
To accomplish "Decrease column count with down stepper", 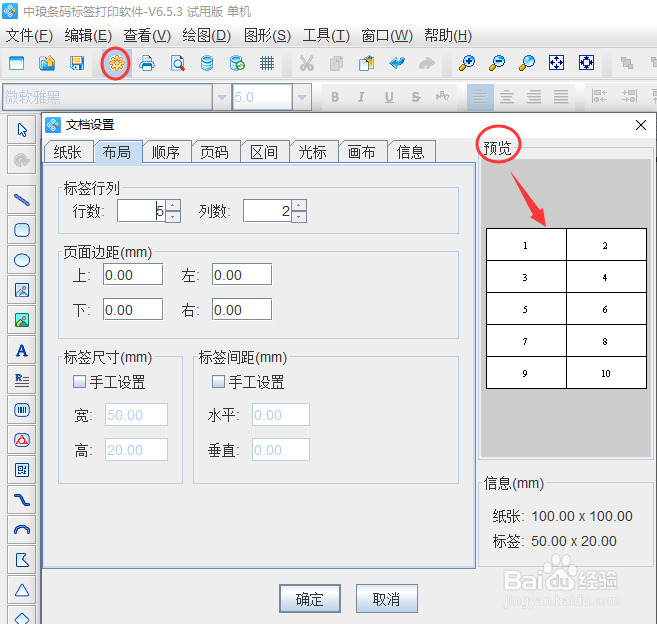I will coord(299,217).
